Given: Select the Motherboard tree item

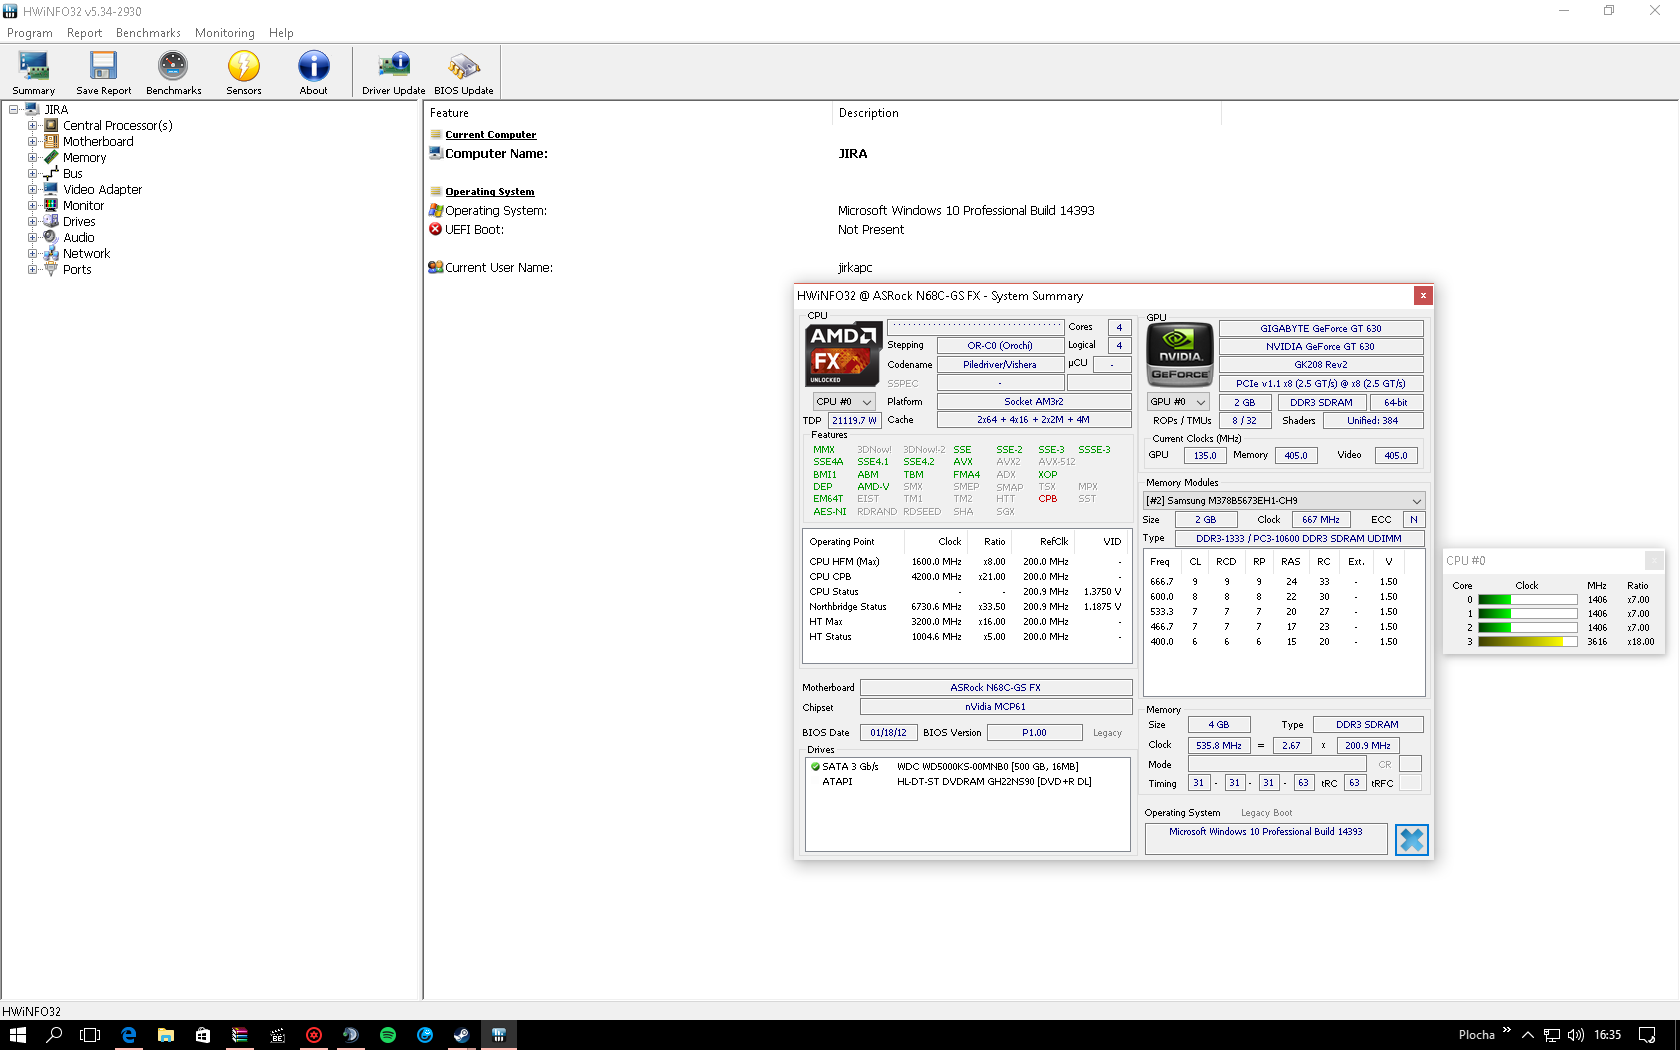Looking at the screenshot, I should 98,142.
